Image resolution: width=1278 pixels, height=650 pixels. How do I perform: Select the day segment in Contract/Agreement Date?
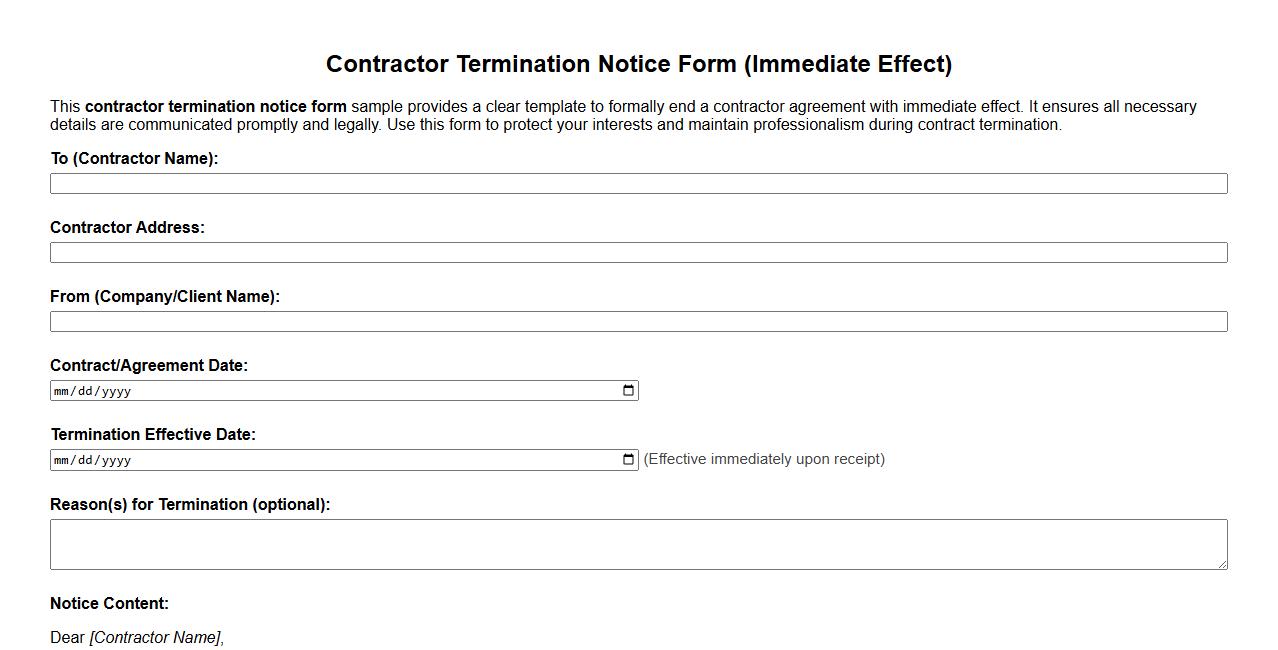pos(88,391)
